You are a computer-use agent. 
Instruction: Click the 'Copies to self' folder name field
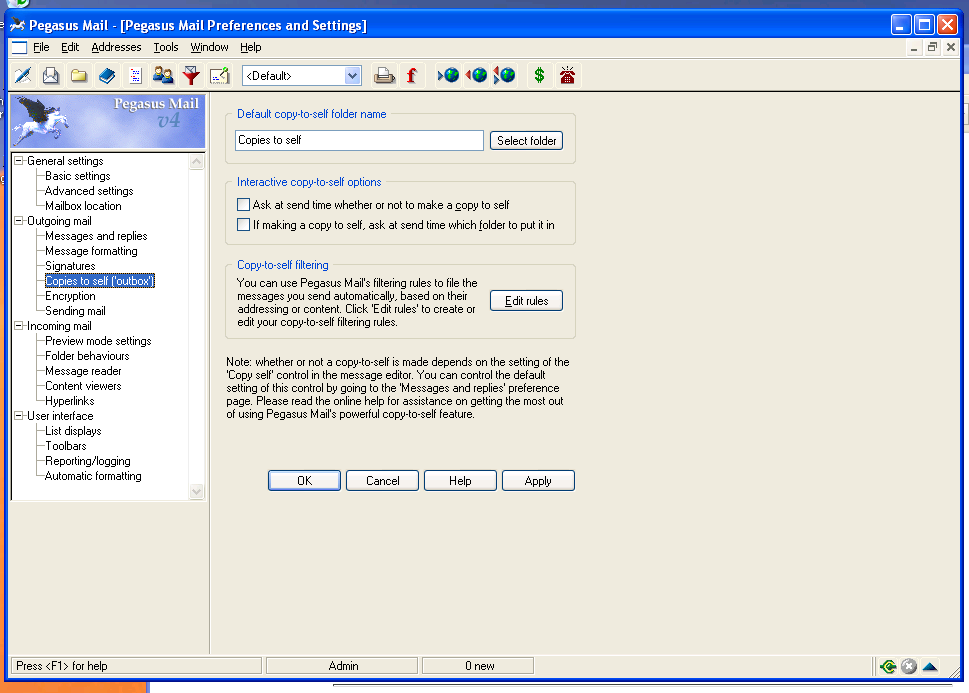(x=359, y=140)
